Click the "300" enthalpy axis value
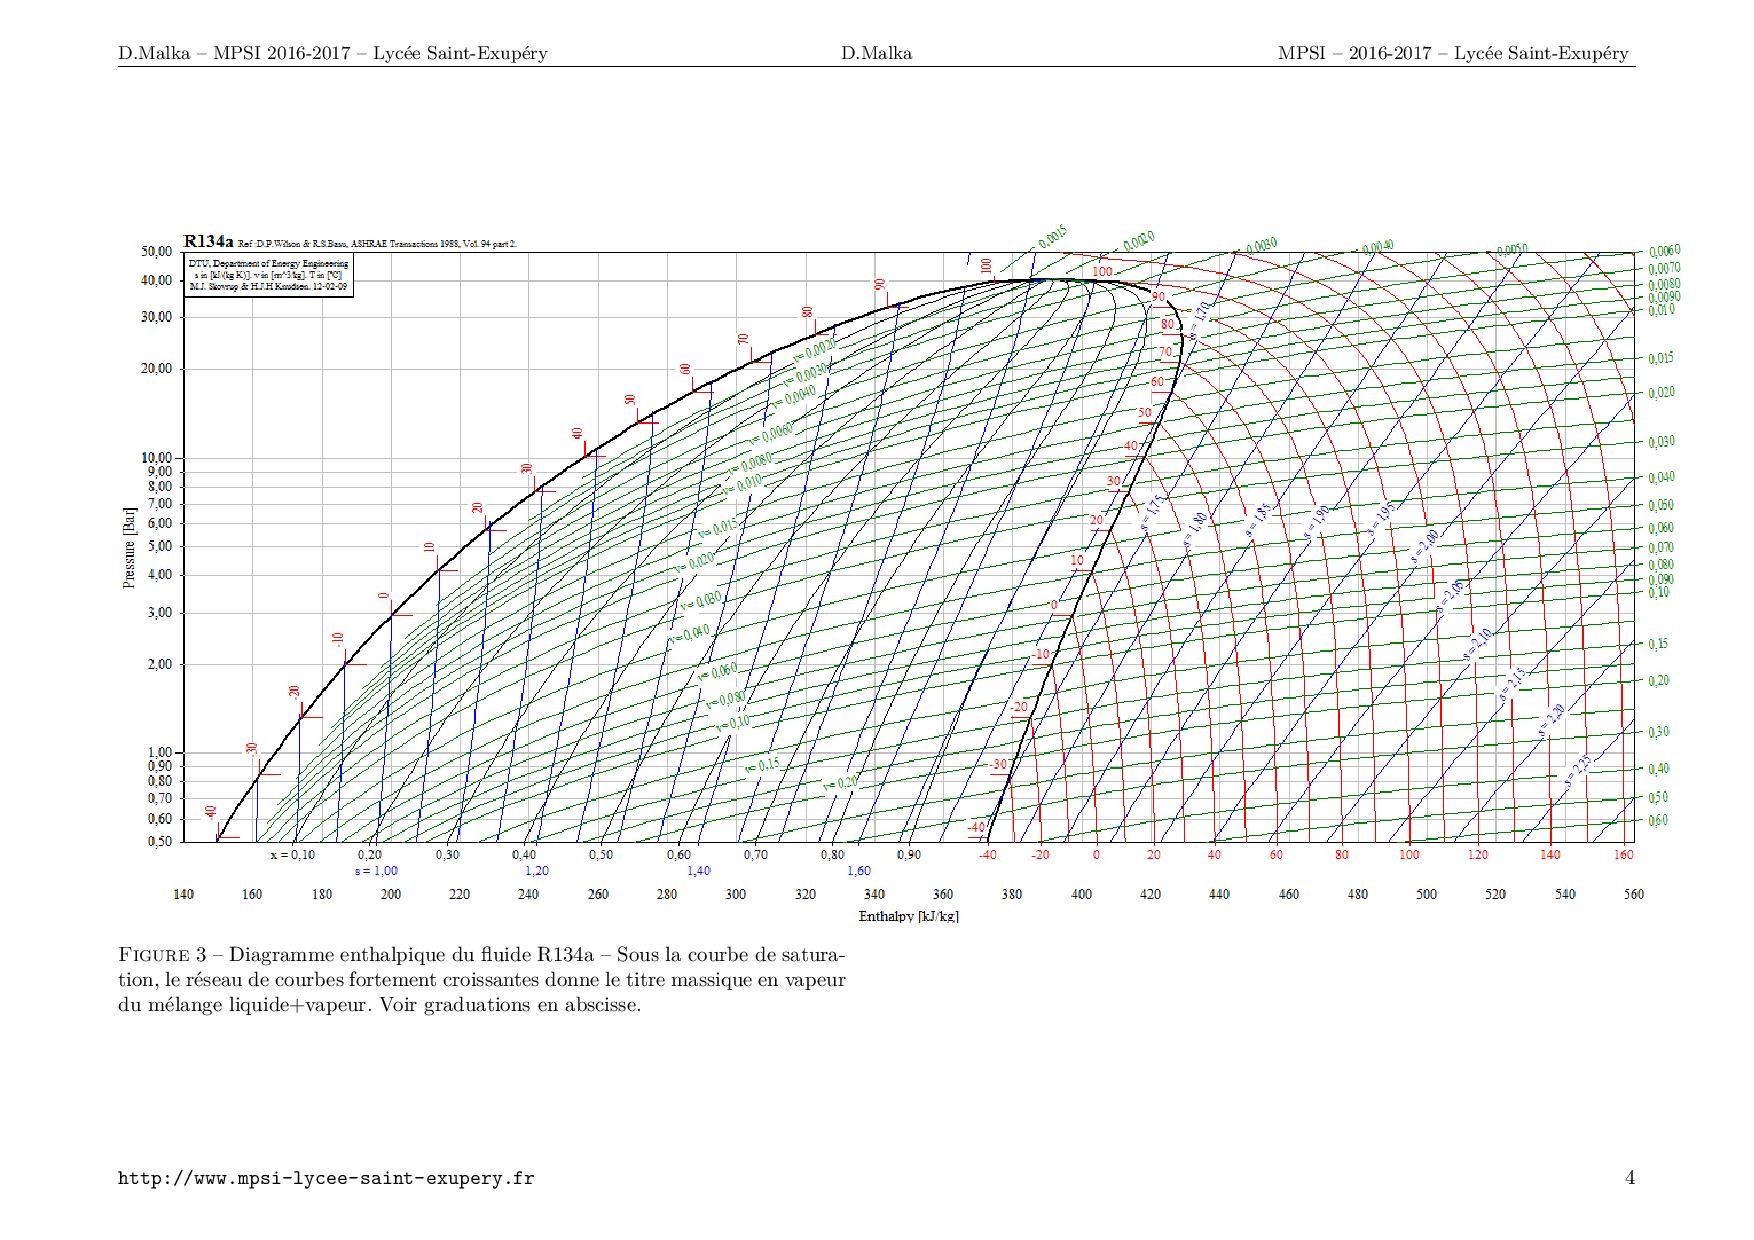The height and width of the screenshot is (1240, 1754). (x=735, y=894)
